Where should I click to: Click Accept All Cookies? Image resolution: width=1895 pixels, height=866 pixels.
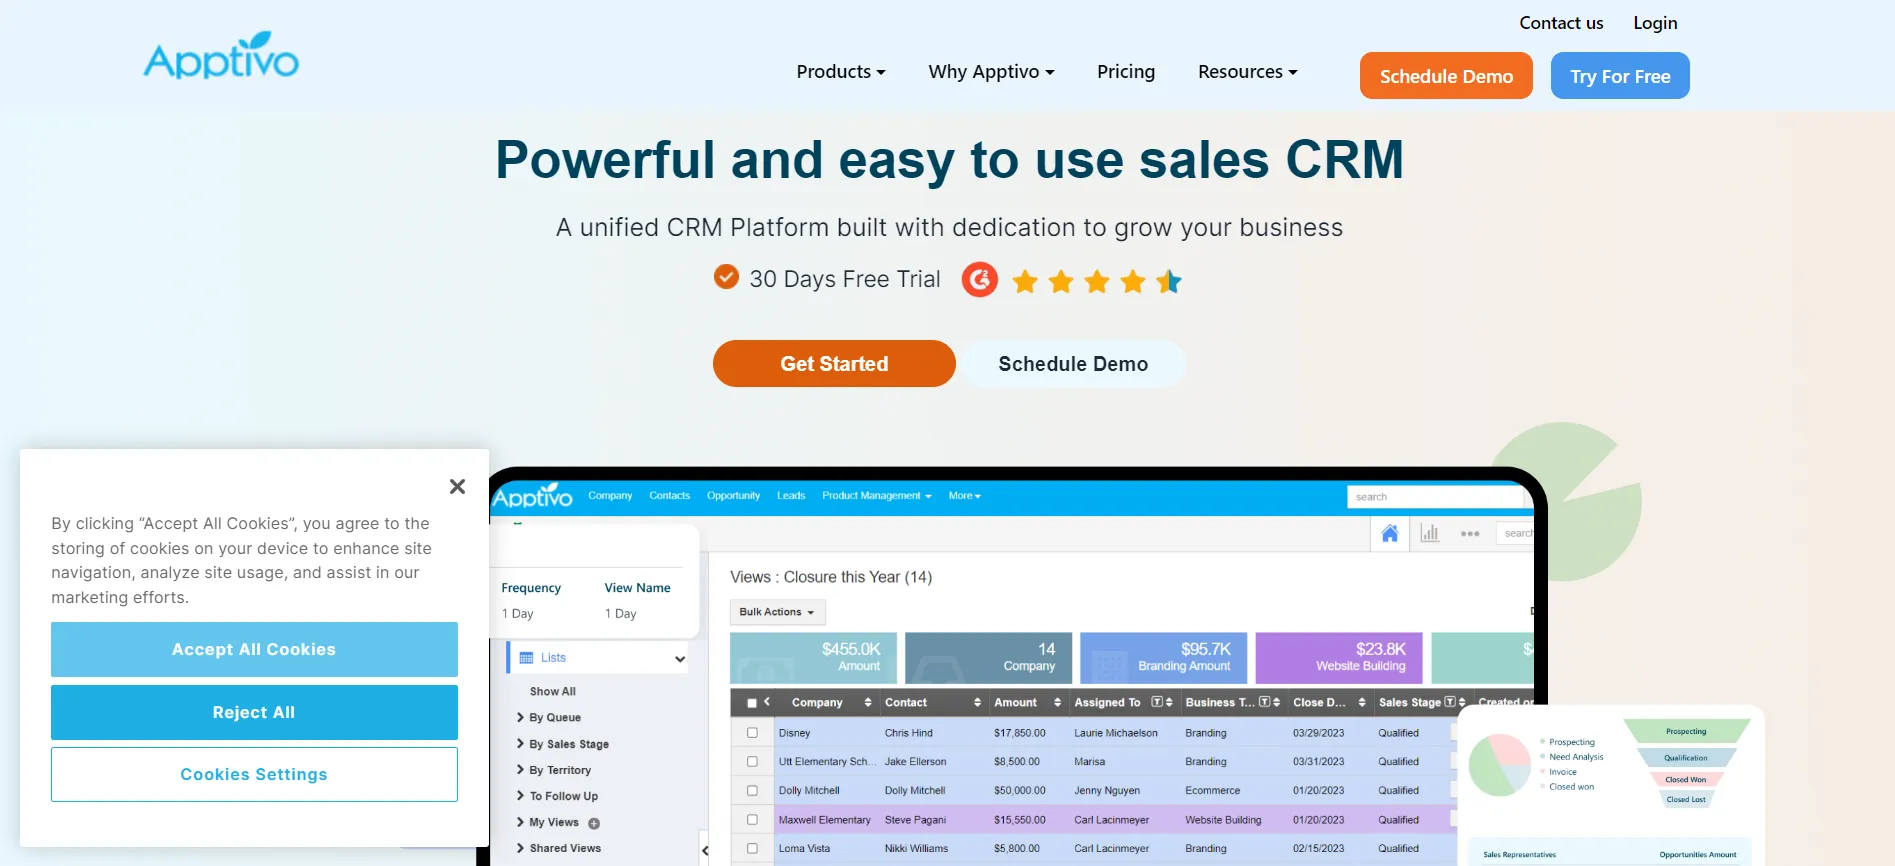point(254,649)
